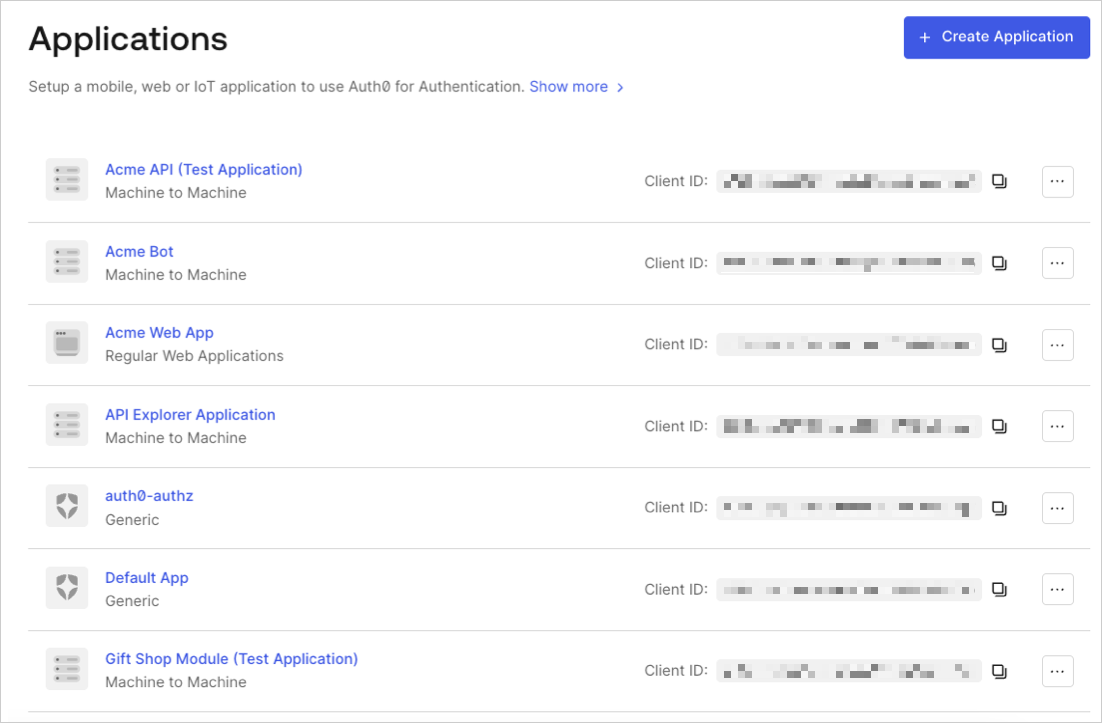Open the API Explorer Application options menu
Screen dimensions: 1102x723
coord(1057,425)
